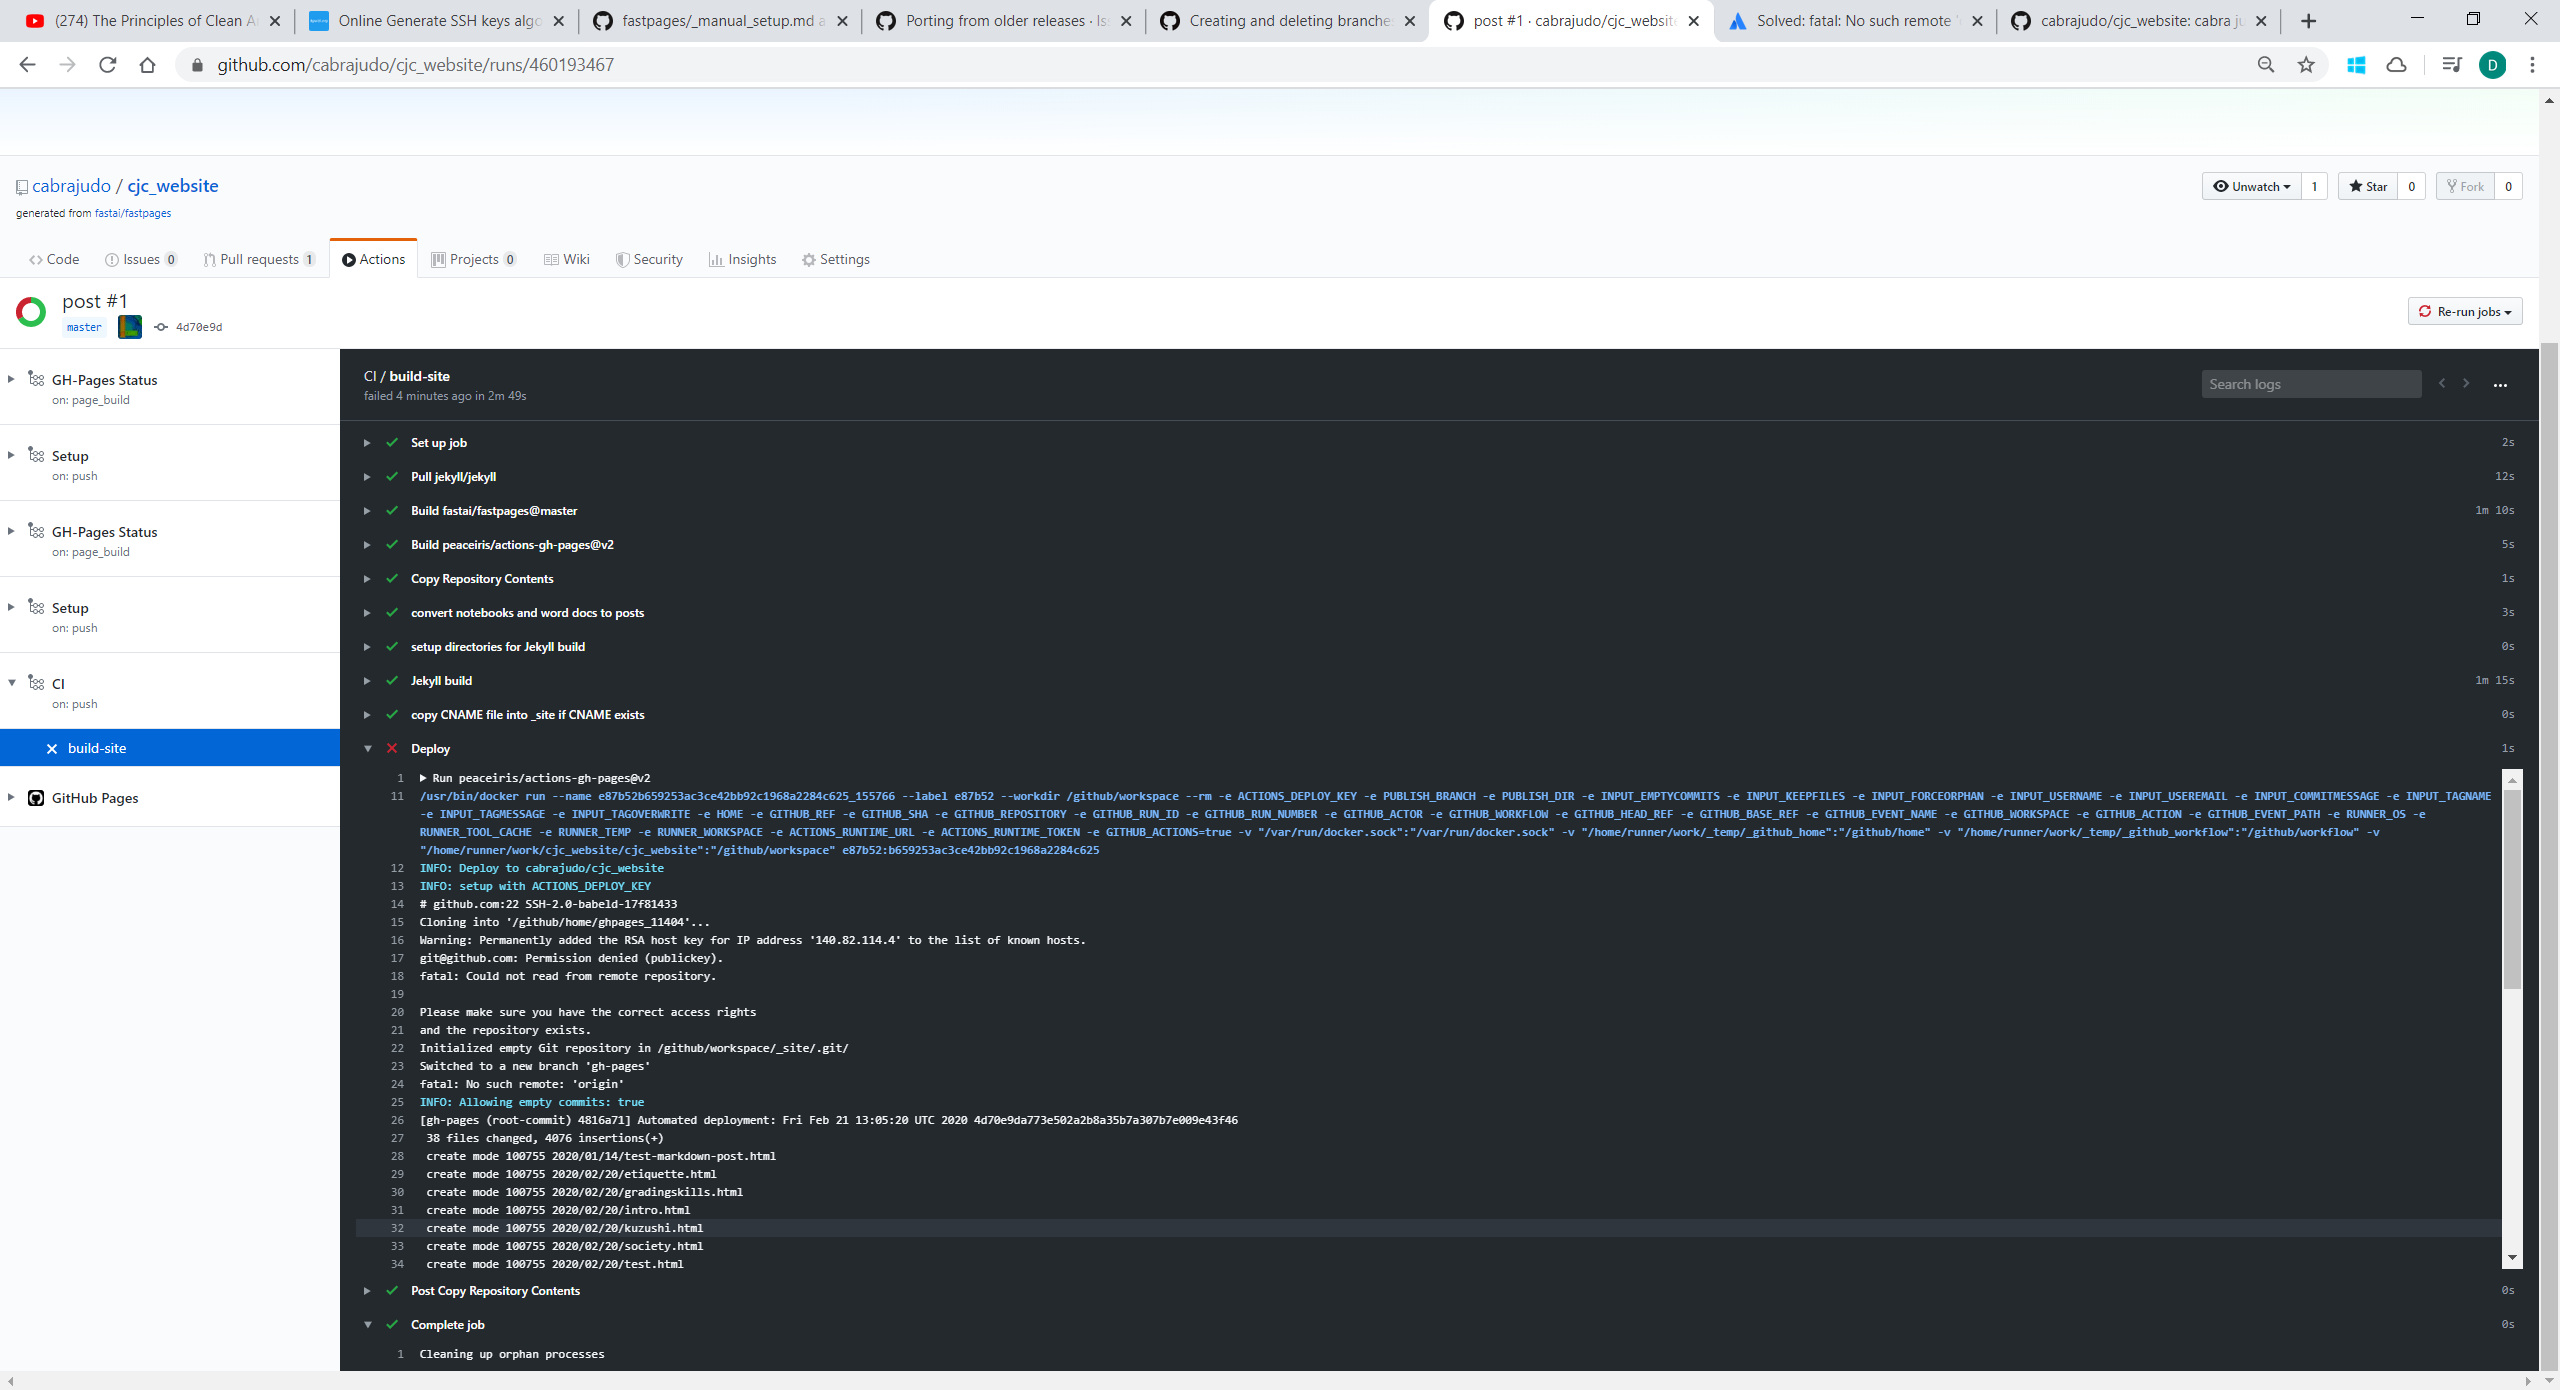Open the Insights graph icon

tap(715, 259)
